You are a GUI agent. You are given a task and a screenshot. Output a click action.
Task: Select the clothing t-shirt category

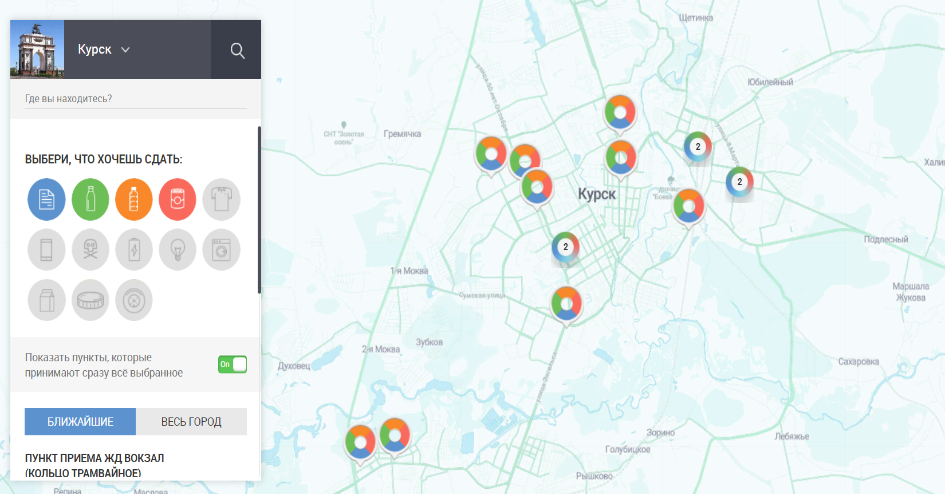pyautogui.click(x=221, y=199)
